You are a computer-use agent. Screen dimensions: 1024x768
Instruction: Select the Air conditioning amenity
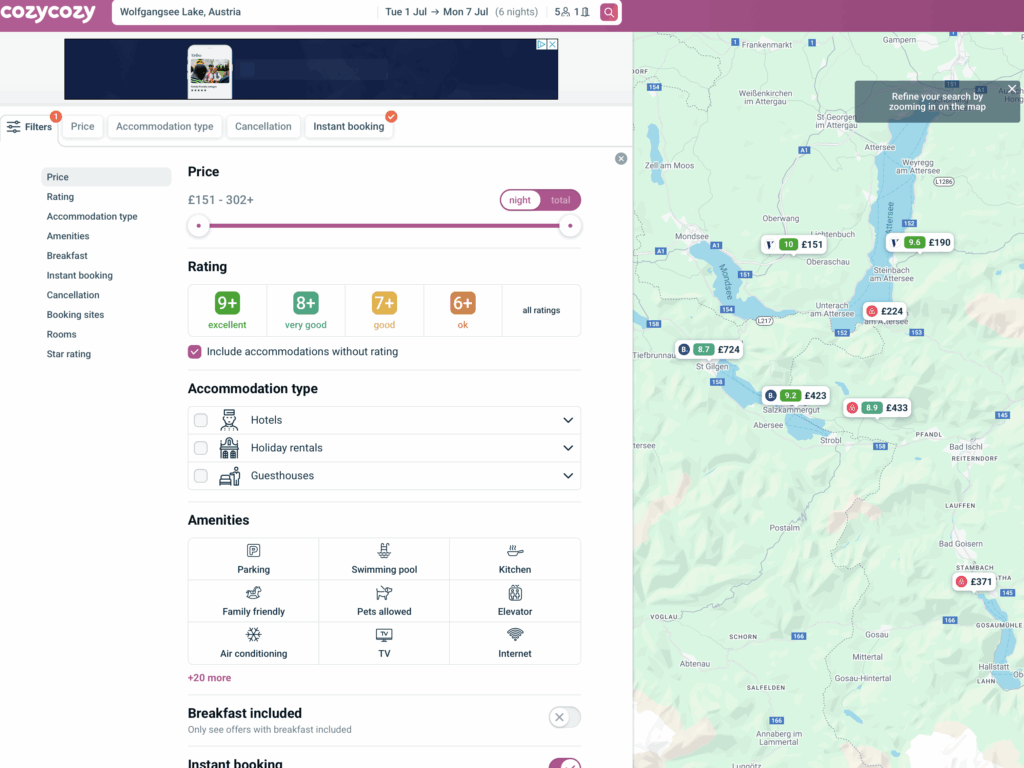253,643
